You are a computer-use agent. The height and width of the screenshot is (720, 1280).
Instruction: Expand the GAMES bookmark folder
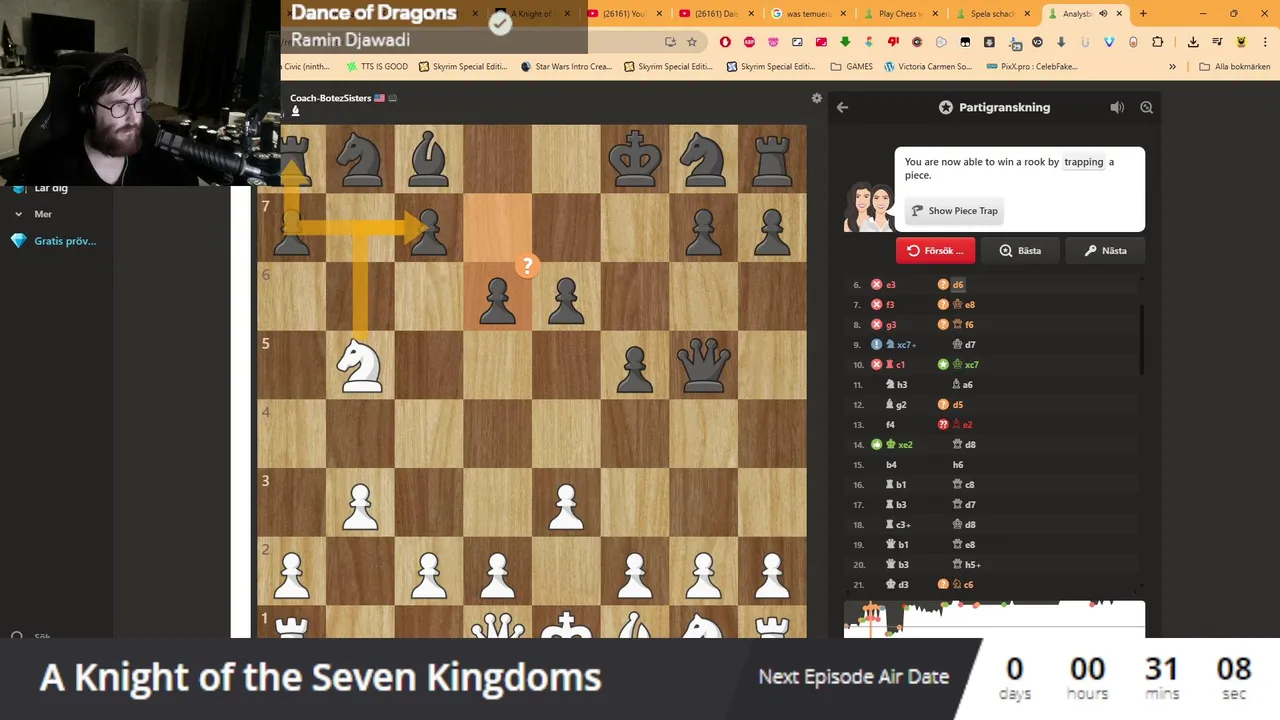(x=852, y=67)
